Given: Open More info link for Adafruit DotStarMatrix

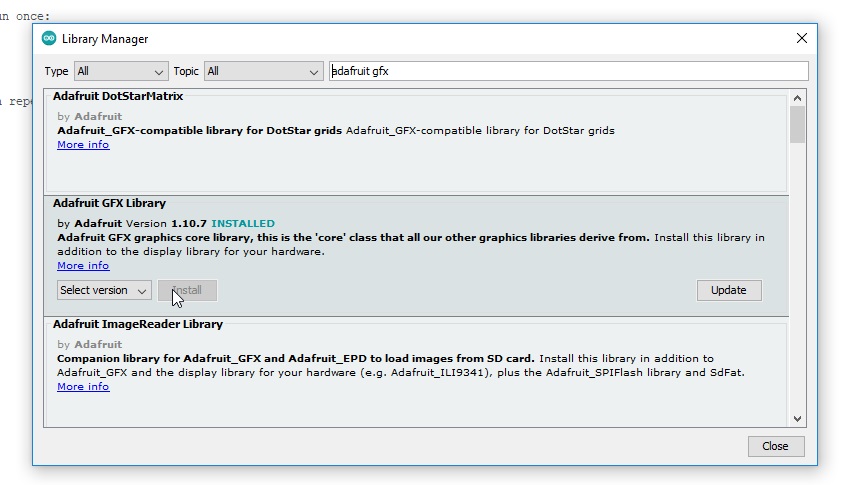Looking at the screenshot, I should [x=83, y=145].
